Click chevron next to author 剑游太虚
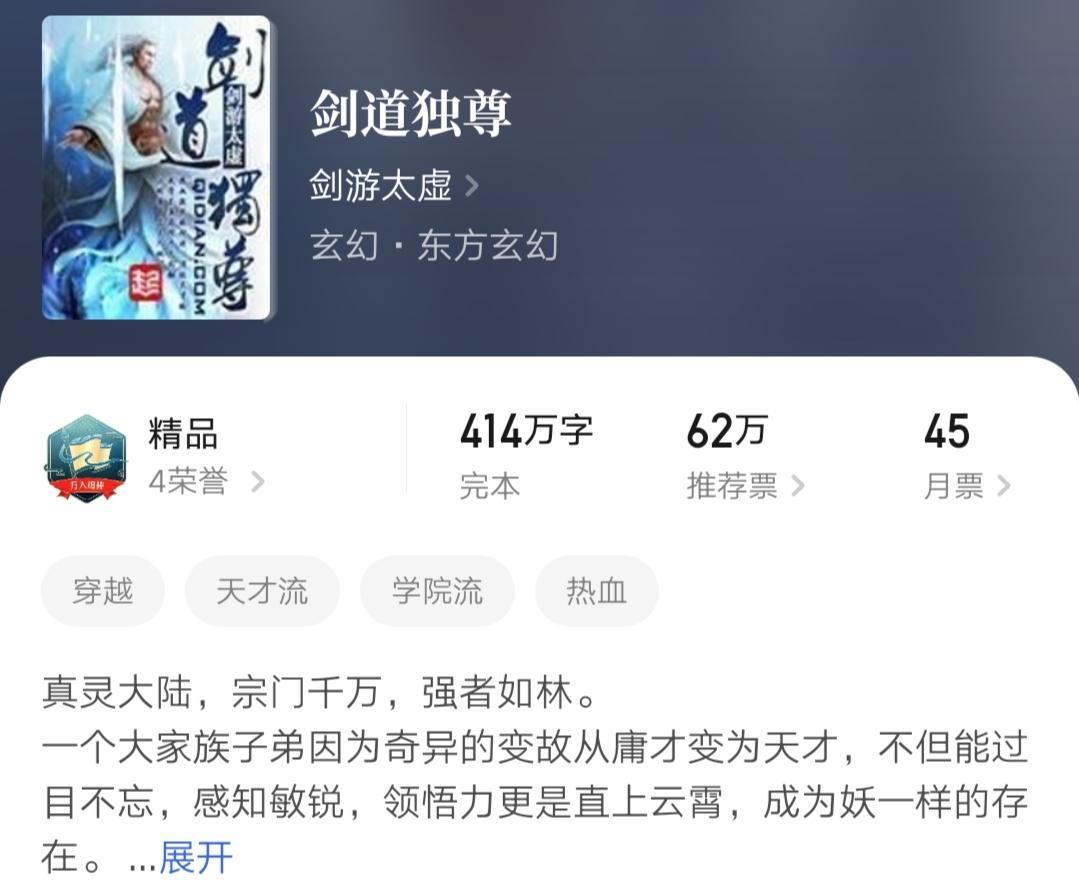Viewport: 1079px width, 881px height. point(471,186)
